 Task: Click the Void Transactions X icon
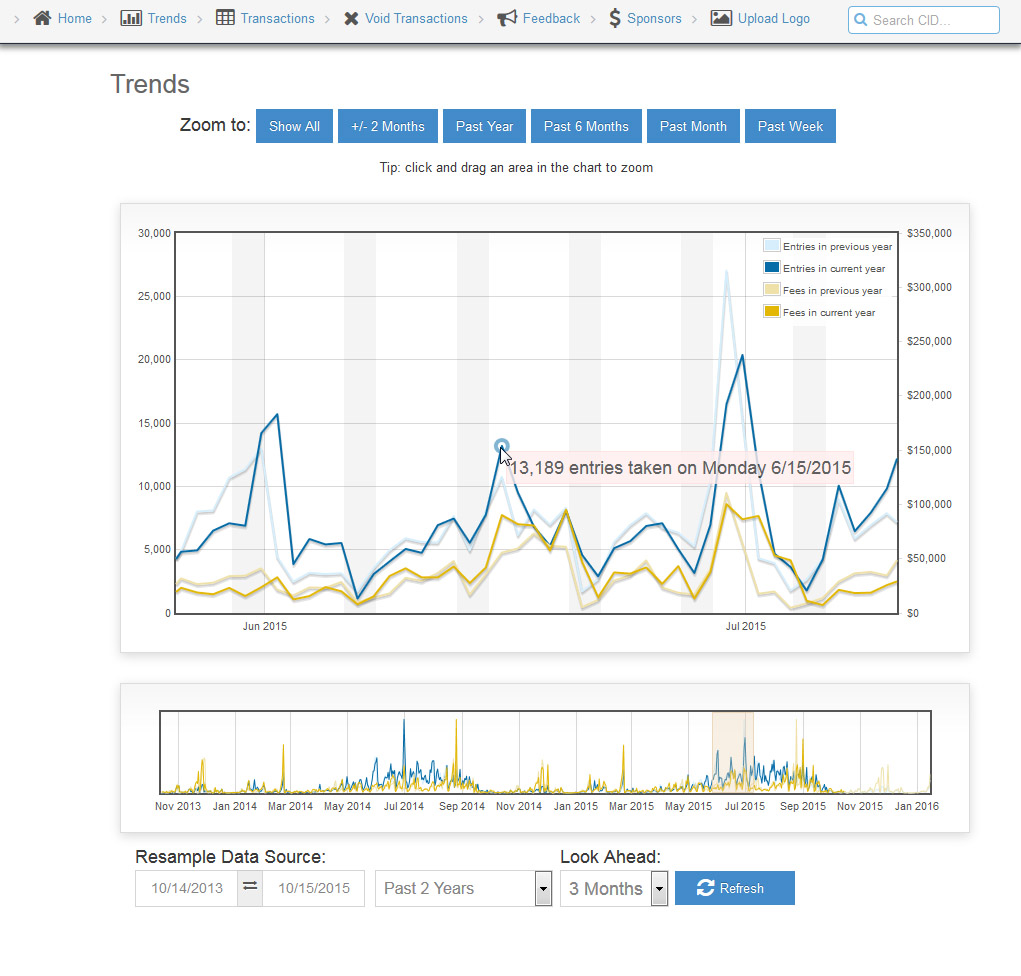click(351, 18)
